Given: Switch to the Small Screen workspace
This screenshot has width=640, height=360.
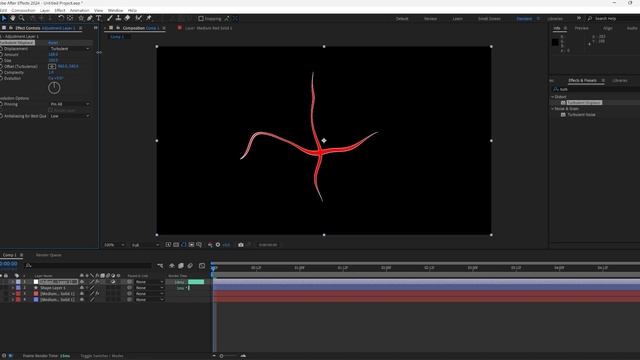Looking at the screenshot, I should [489, 19].
